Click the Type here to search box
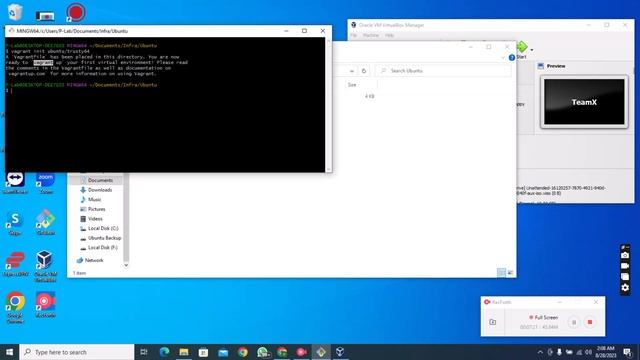The height and width of the screenshot is (360, 640). point(77,352)
